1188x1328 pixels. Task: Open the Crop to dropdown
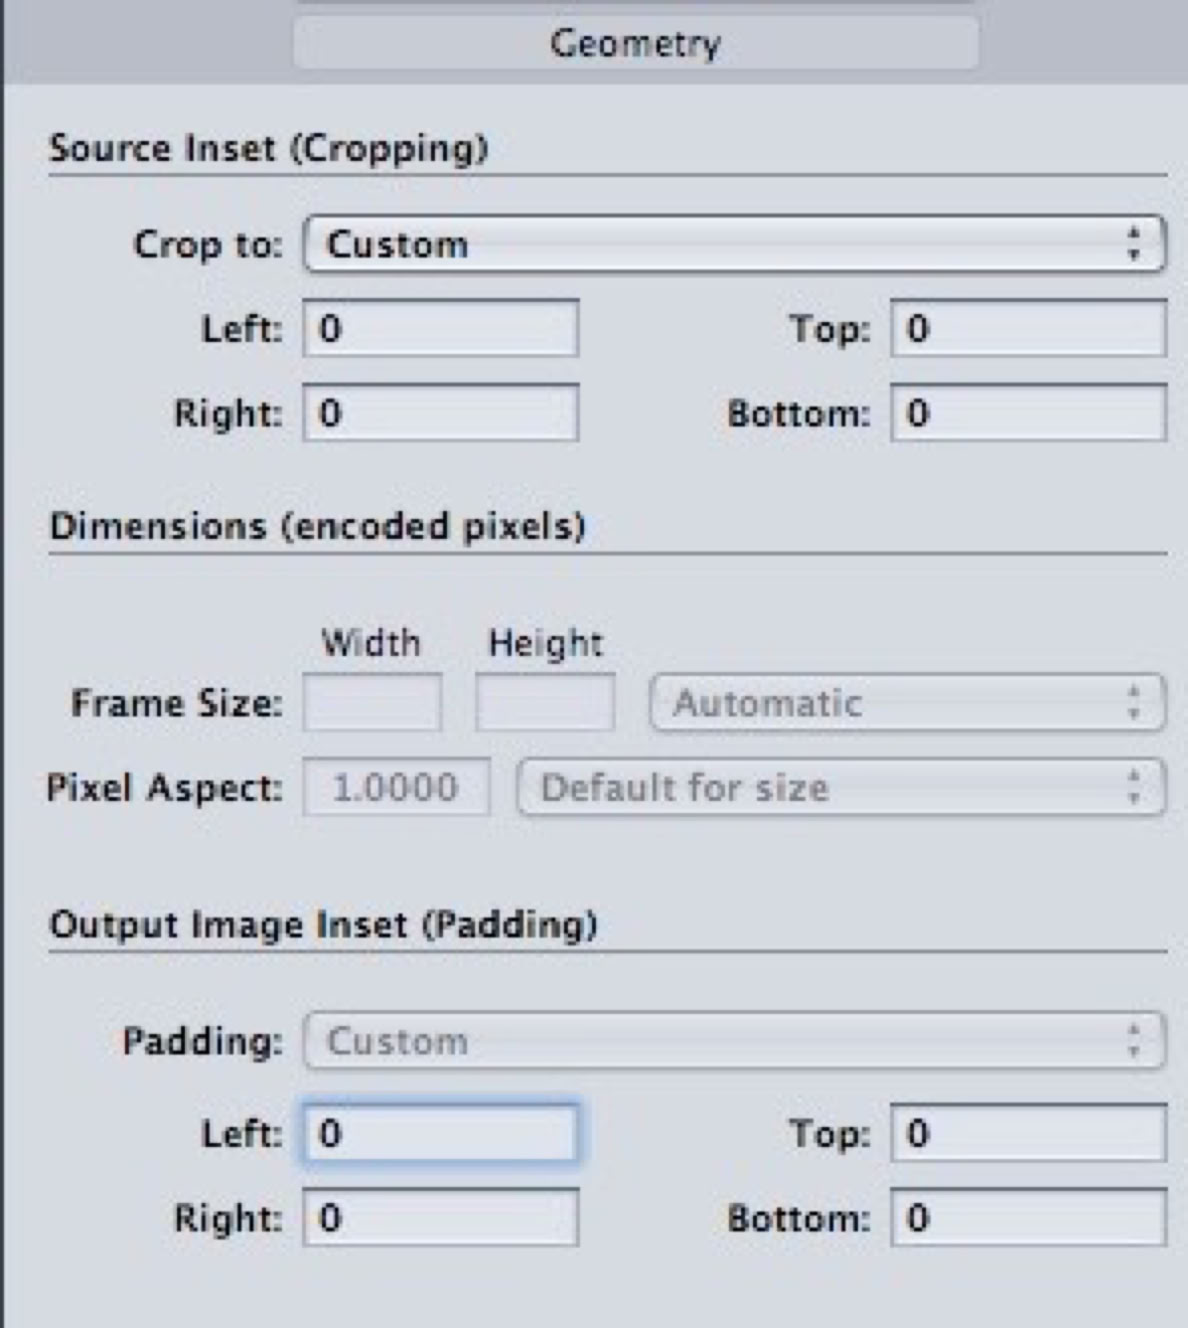tap(734, 244)
